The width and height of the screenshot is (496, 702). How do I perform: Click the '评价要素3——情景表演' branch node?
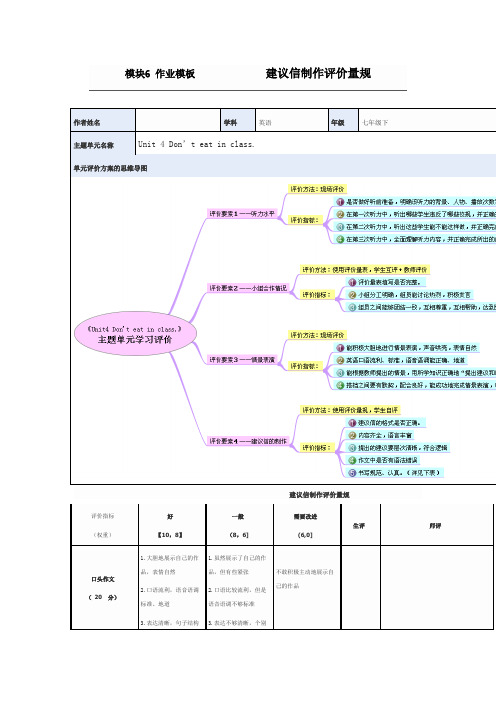click(242, 360)
